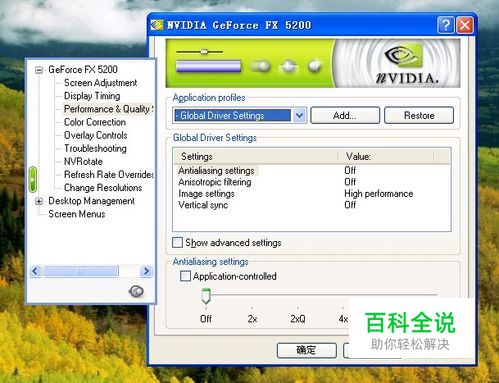Image resolution: width=499 pixels, height=383 pixels.
Task: Click the Settings column header
Action: 256,156
